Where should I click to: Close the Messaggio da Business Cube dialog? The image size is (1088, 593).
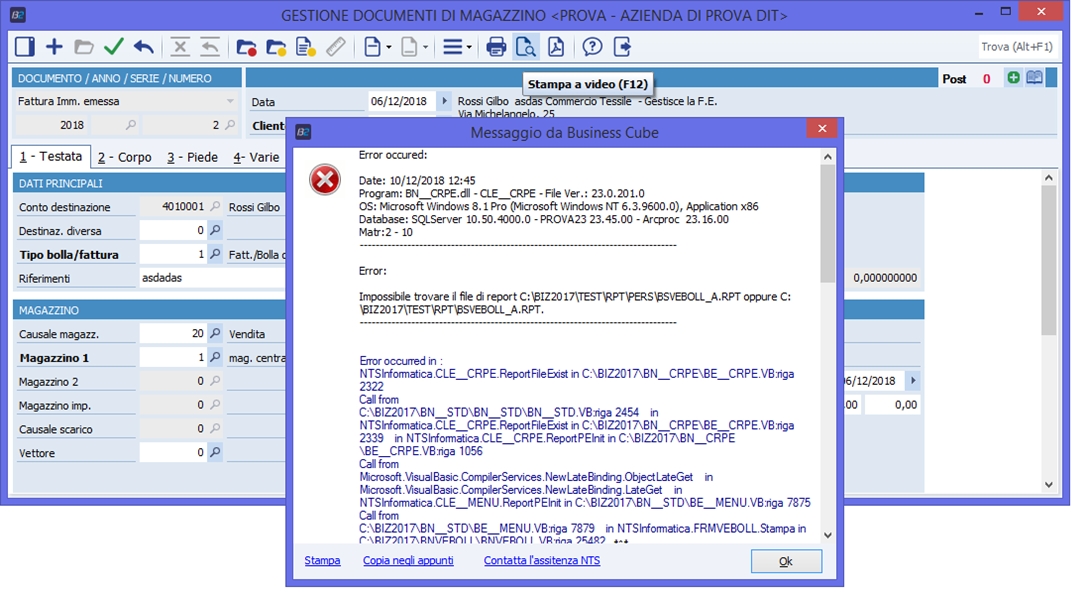[x=822, y=128]
